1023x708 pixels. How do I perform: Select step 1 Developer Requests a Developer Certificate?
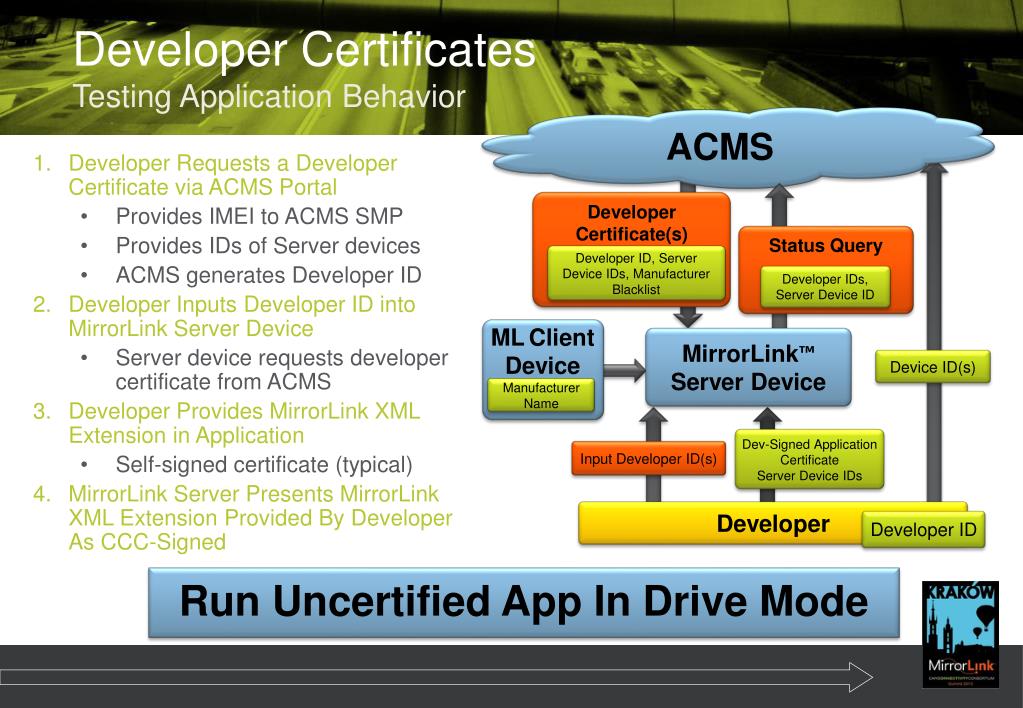232,175
